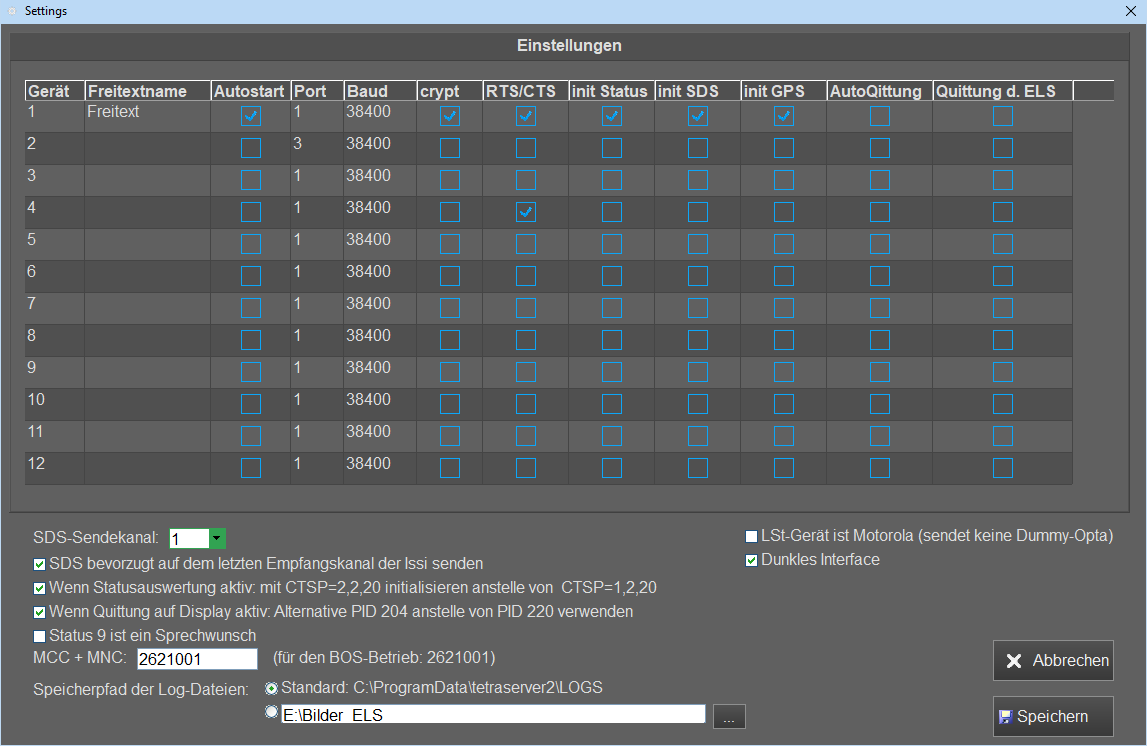The height and width of the screenshot is (746, 1147).
Task: Click the Autostart column header
Action: point(251,91)
